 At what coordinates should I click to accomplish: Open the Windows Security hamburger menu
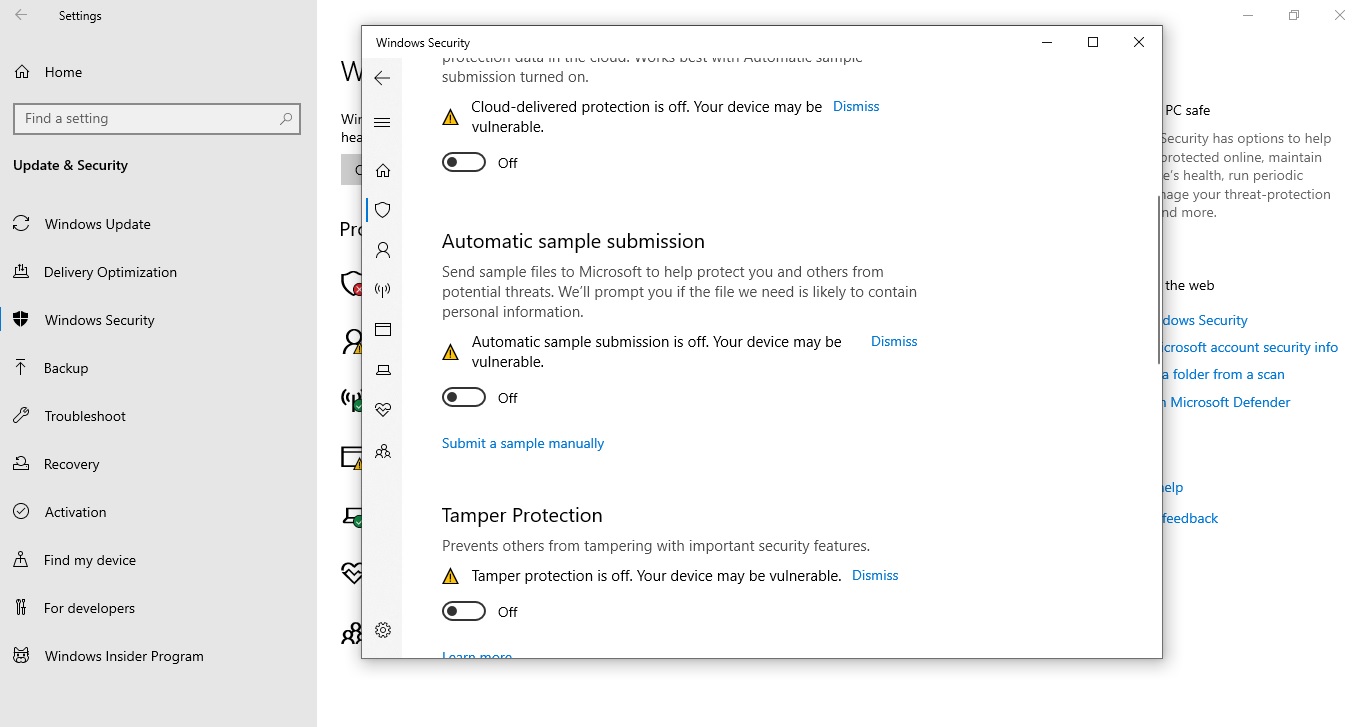[x=381, y=123]
